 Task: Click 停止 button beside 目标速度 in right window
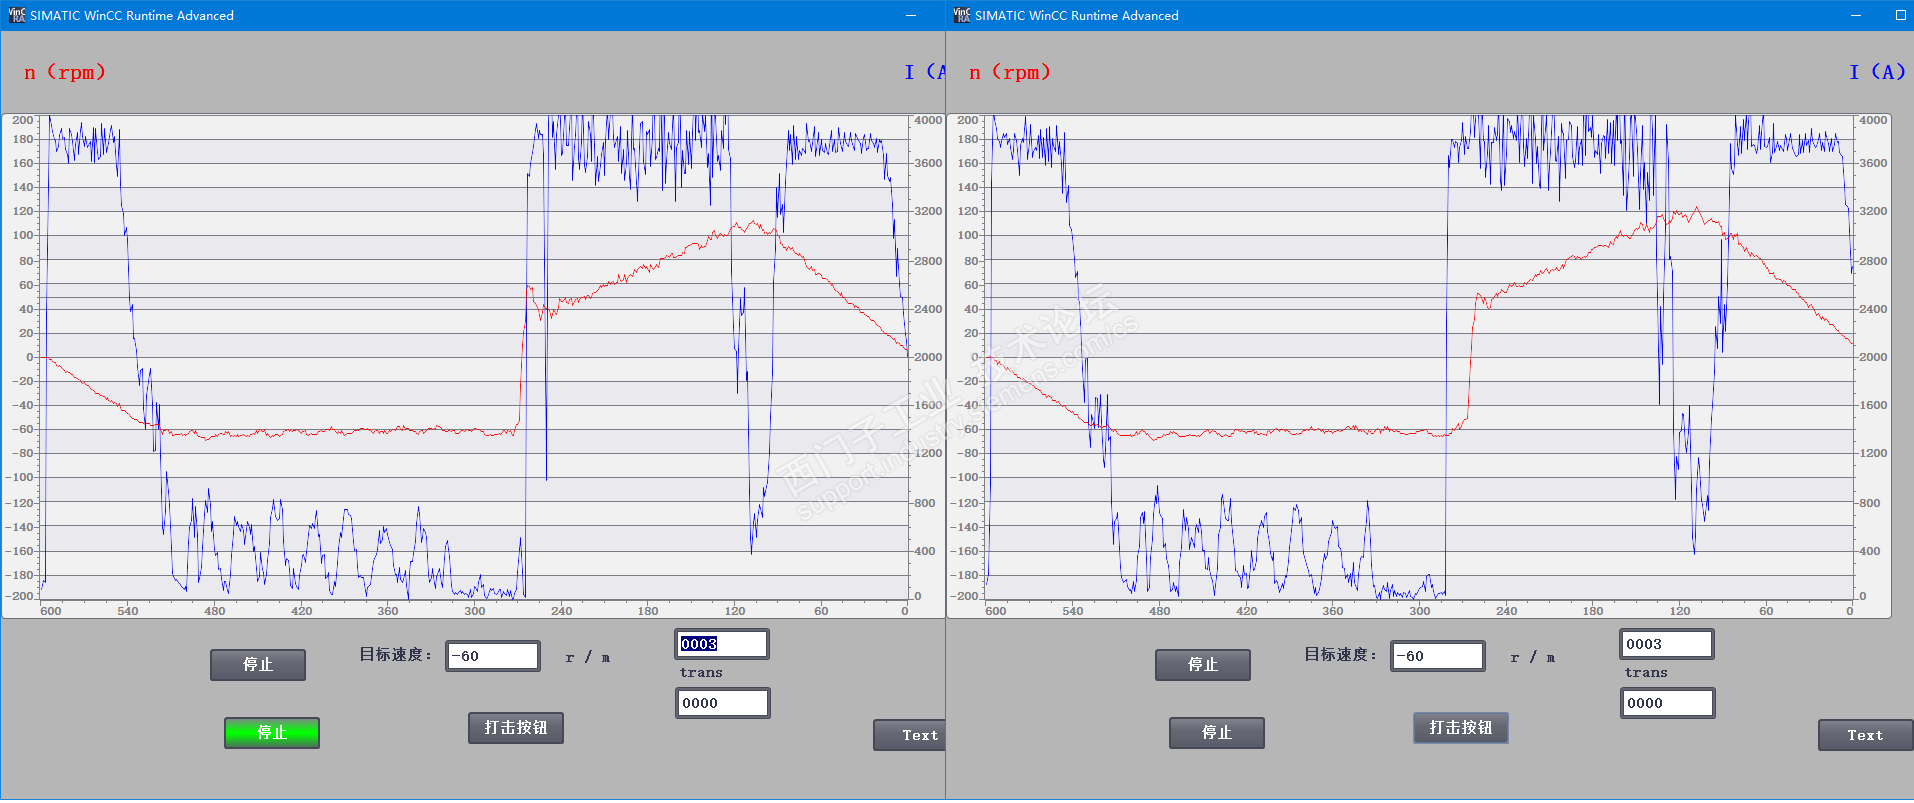point(1203,665)
